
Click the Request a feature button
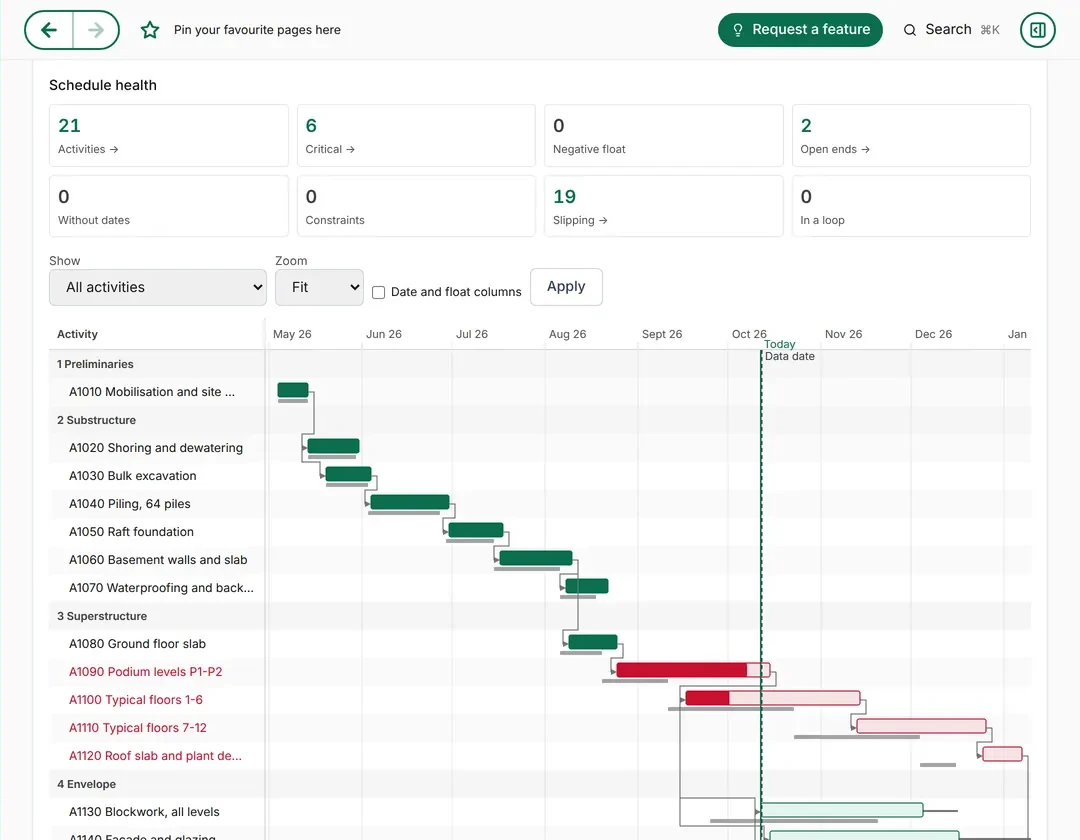pos(800,30)
